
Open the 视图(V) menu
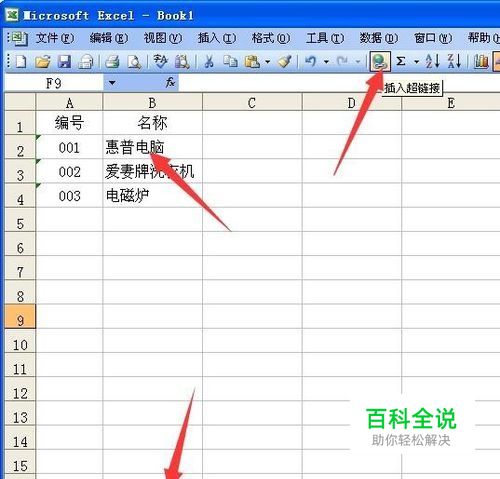[163, 38]
